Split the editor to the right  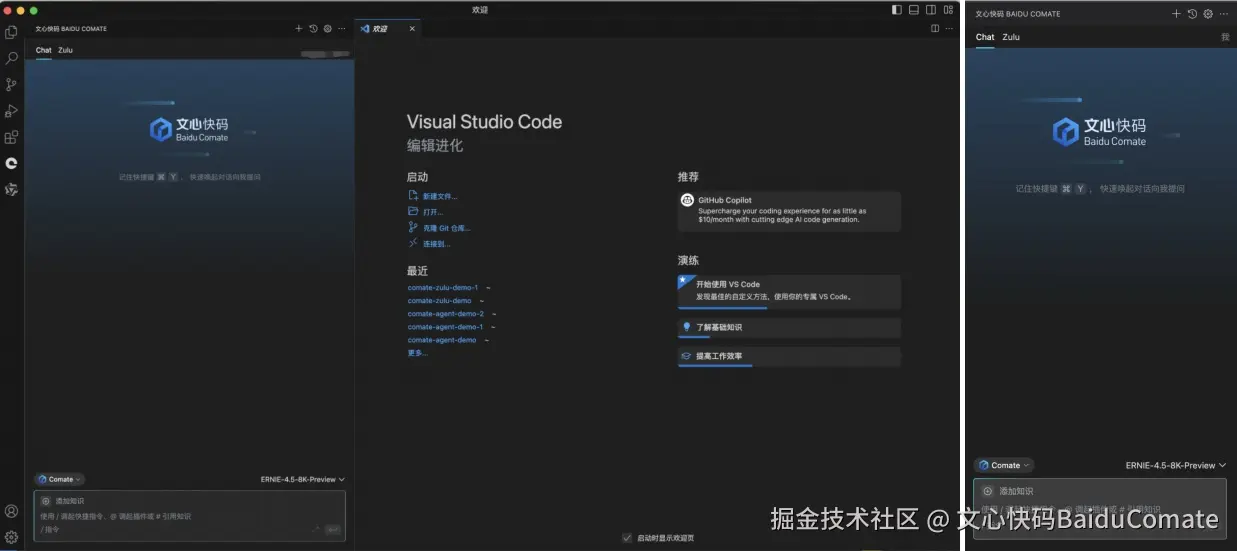pyautogui.click(x=935, y=28)
